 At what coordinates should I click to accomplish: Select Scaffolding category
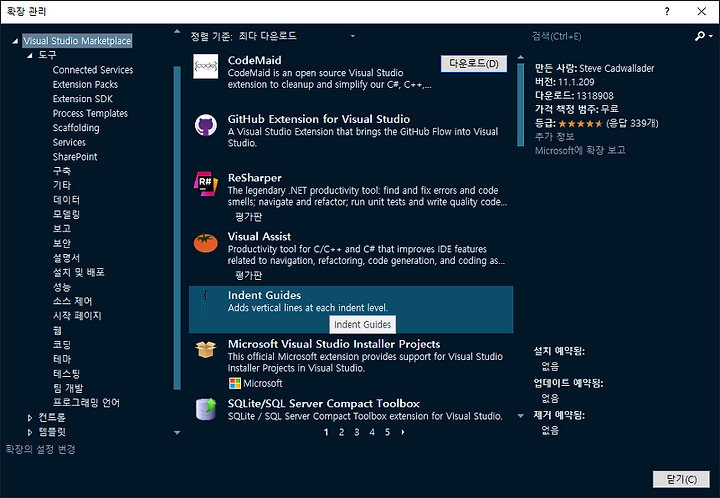coord(76,128)
